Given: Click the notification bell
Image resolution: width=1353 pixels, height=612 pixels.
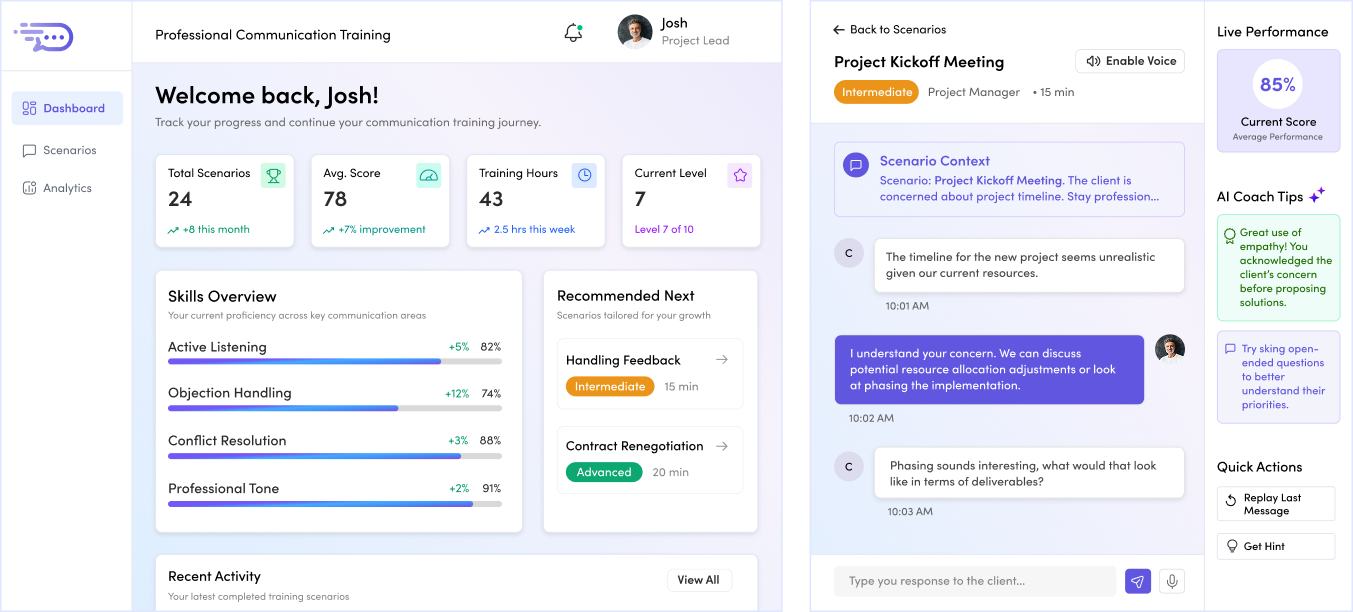Looking at the screenshot, I should (x=573, y=31).
